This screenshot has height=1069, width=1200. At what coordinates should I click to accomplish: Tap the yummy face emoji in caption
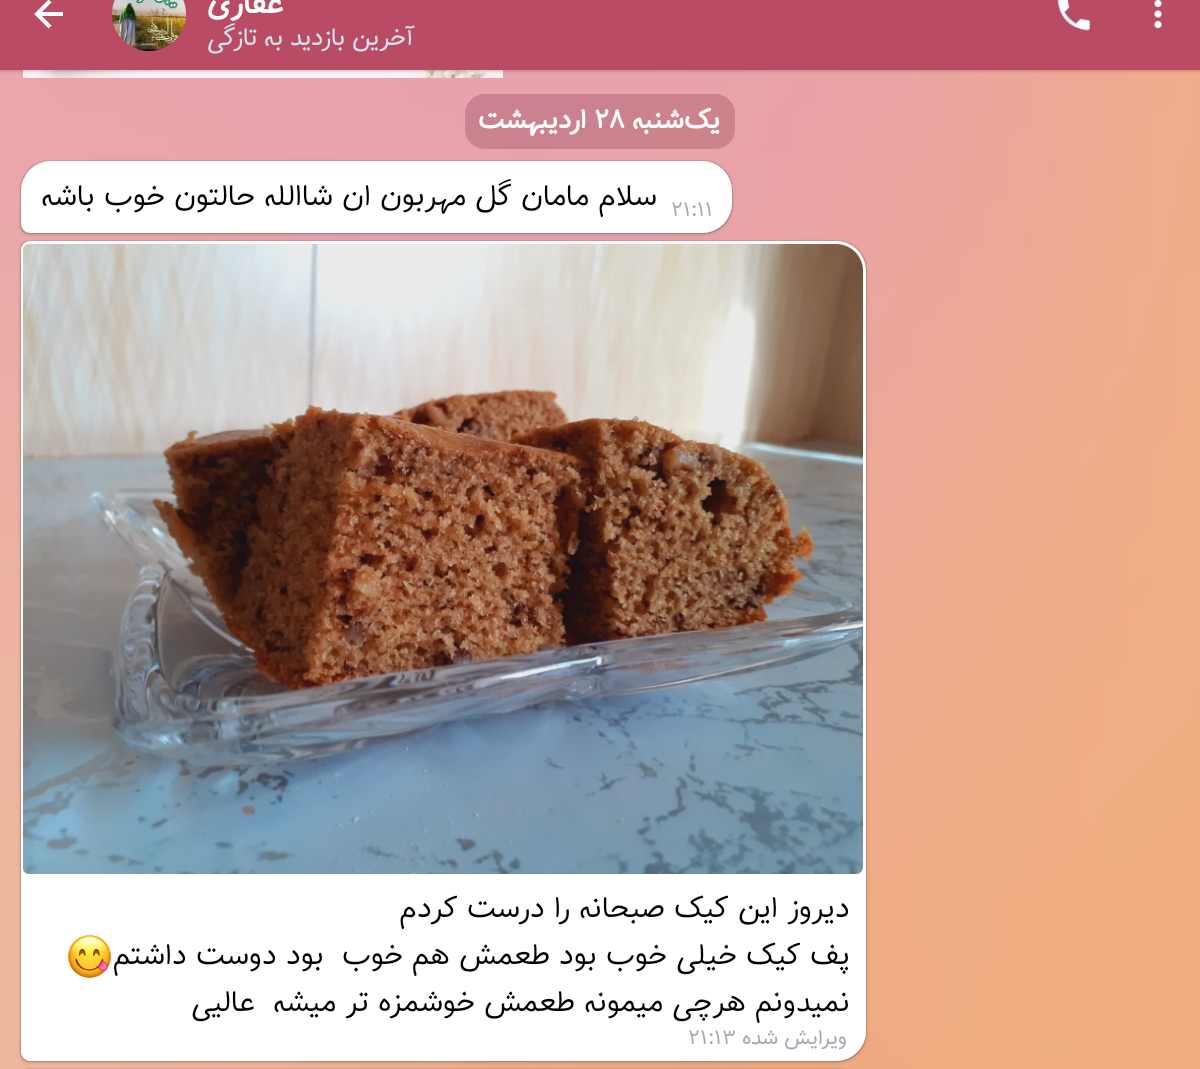tap(89, 957)
